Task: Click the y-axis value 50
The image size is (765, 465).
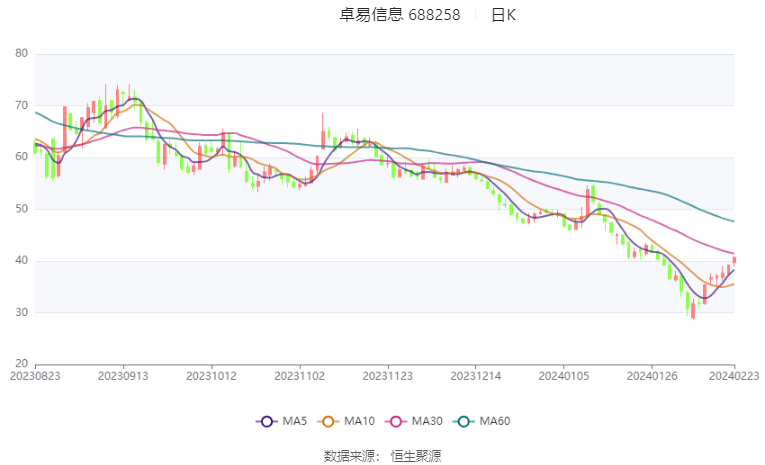Action: [x=21, y=209]
